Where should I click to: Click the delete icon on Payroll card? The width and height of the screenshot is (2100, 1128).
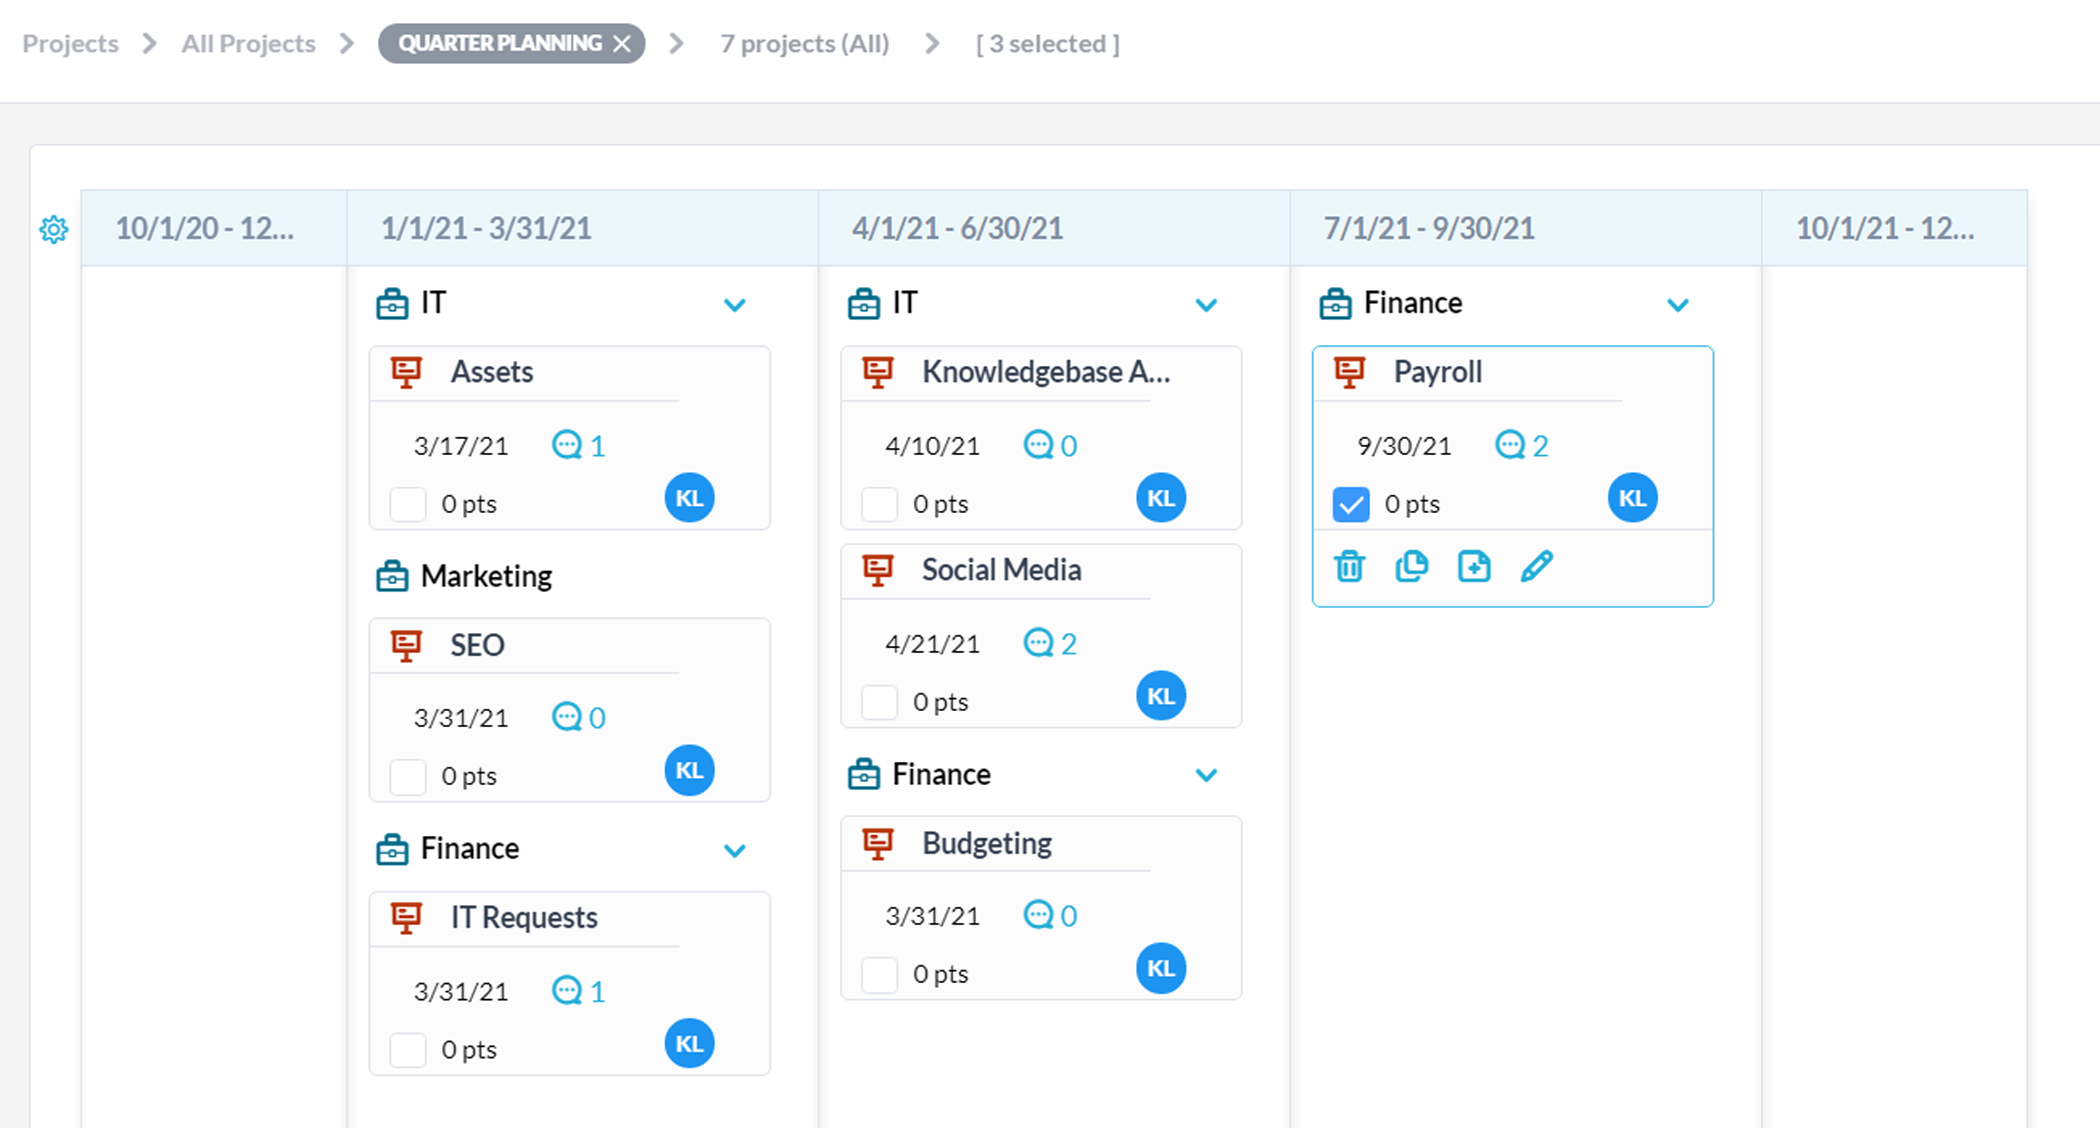pos(1349,565)
